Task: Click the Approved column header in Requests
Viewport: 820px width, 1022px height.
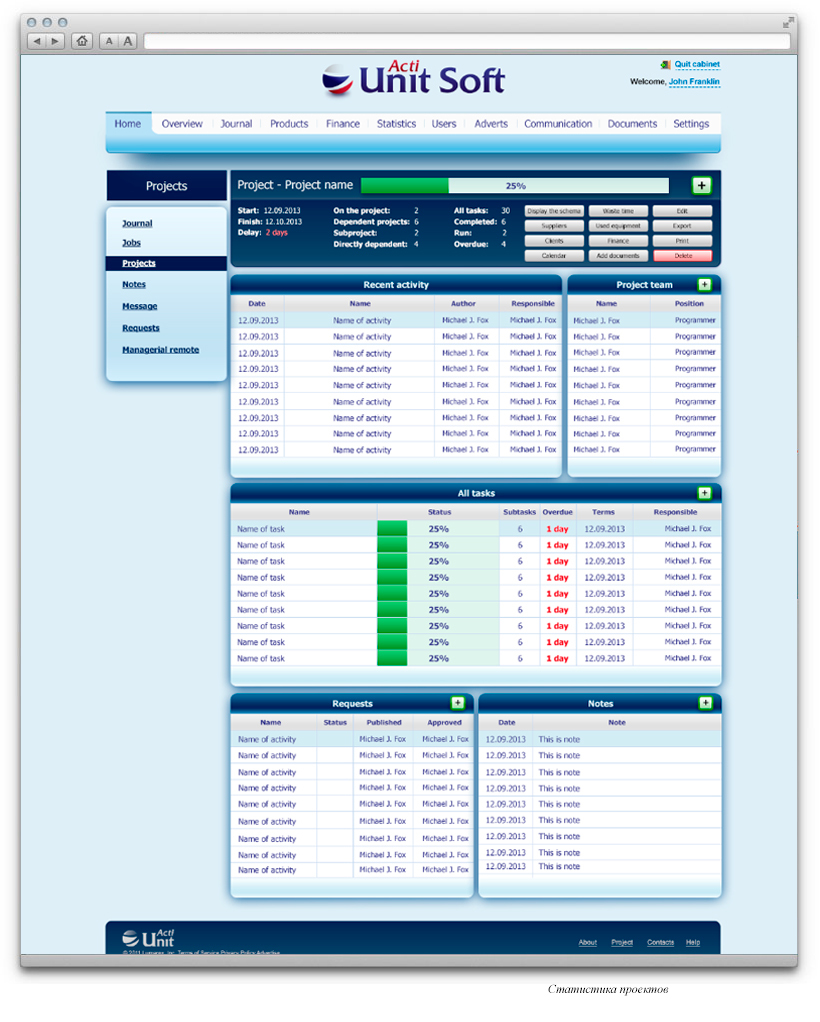Action: tap(445, 722)
